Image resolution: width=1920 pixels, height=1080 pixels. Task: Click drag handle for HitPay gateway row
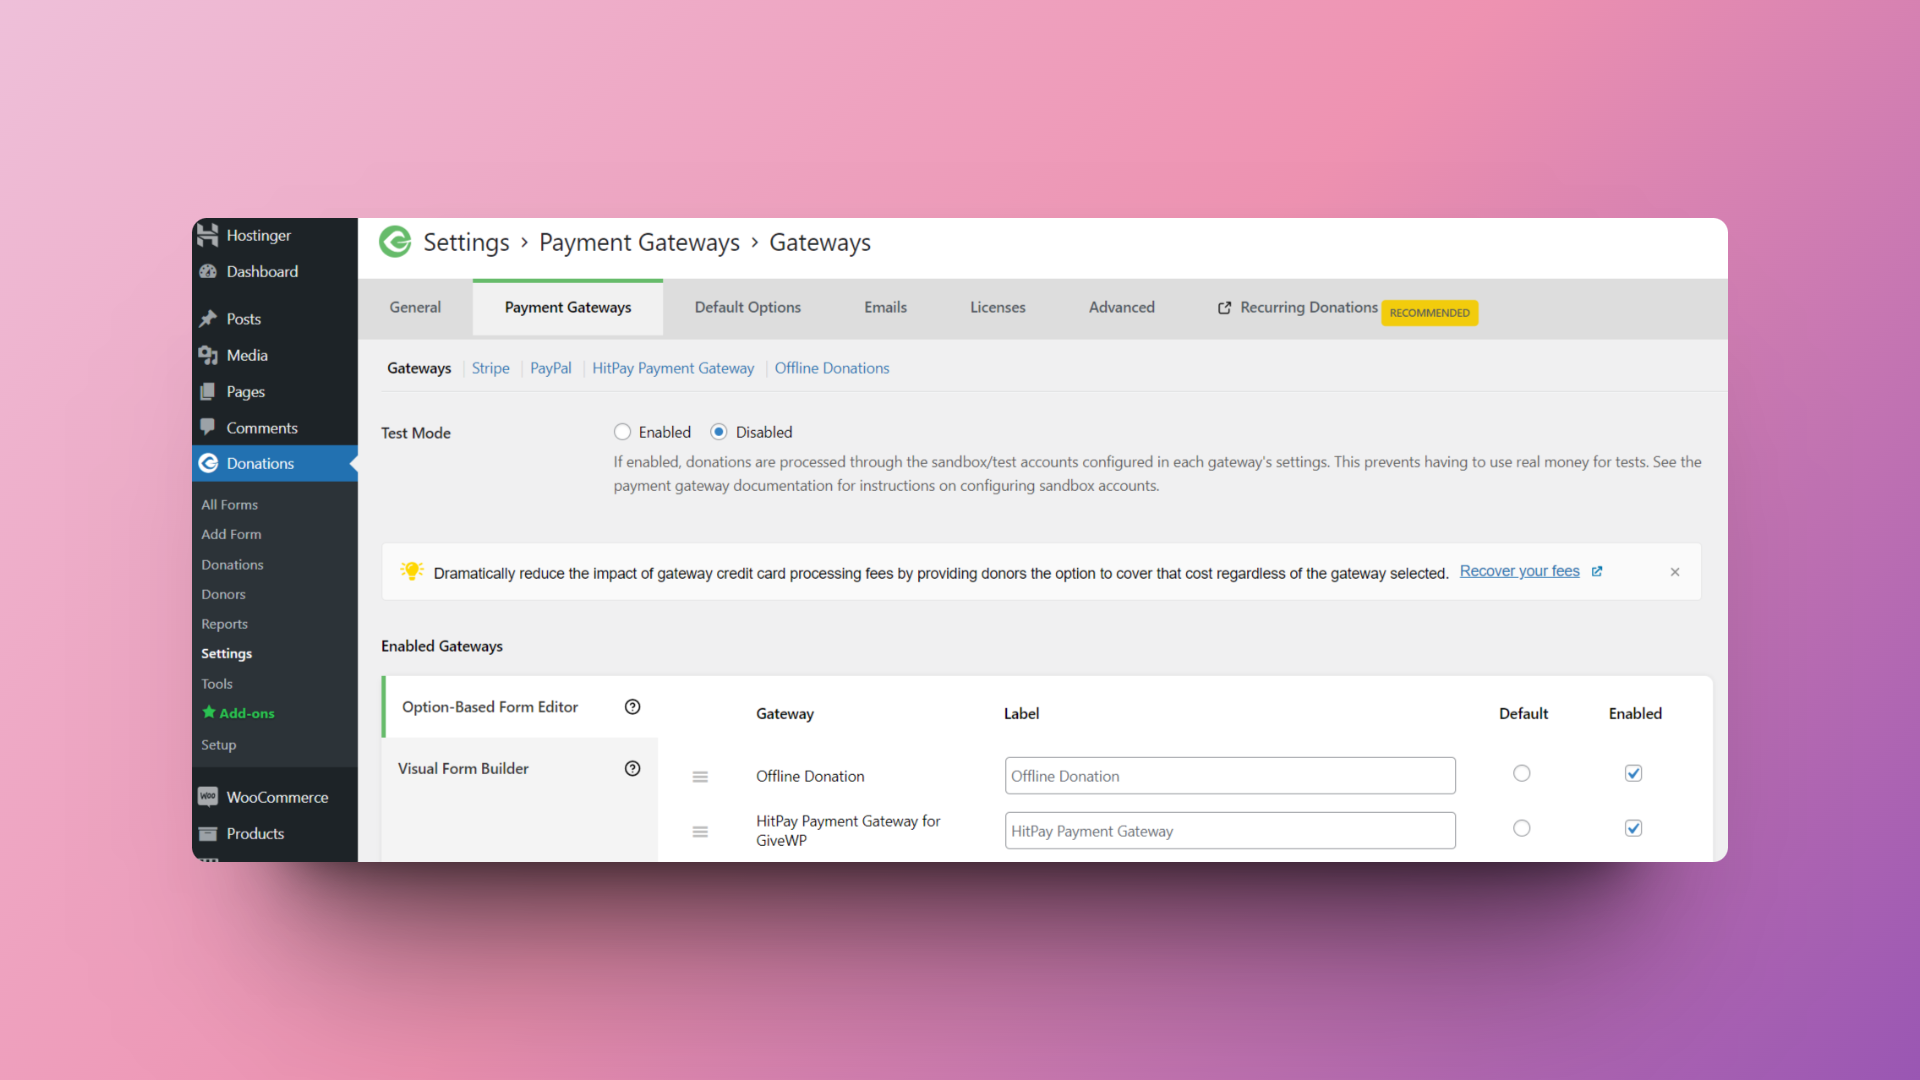(x=700, y=831)
